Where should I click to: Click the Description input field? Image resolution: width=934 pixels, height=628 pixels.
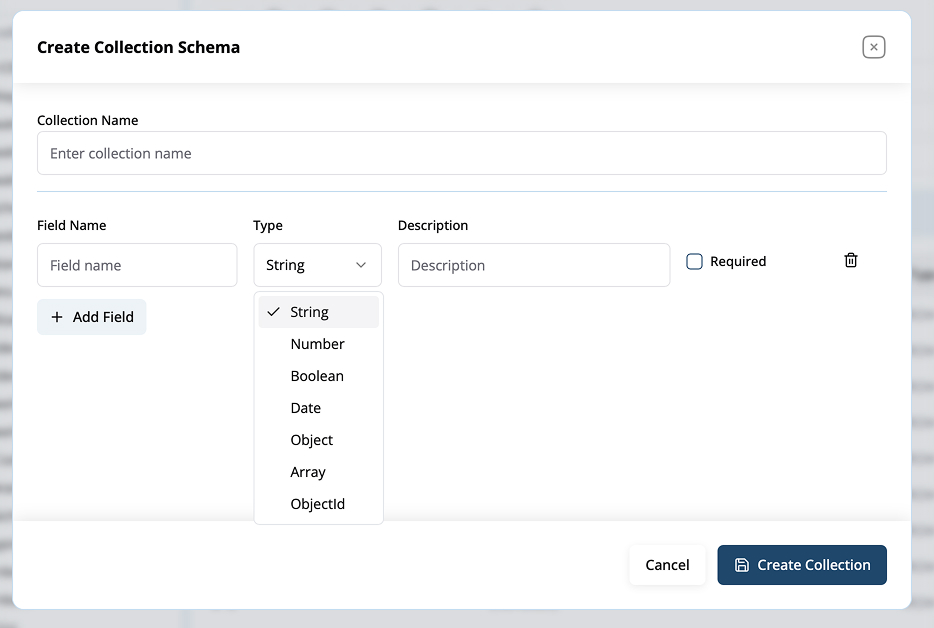tap(533, 266)
